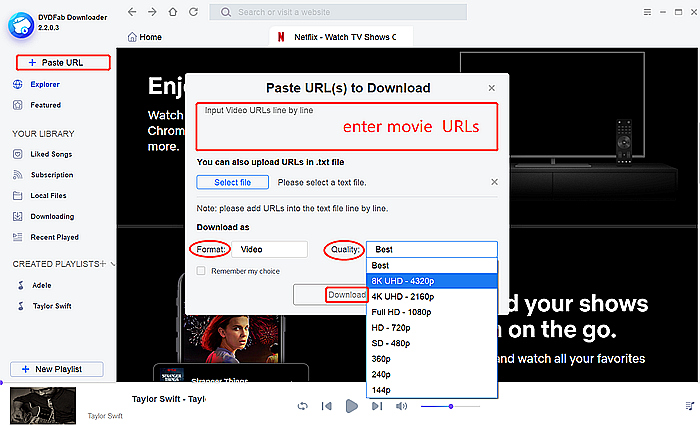Click the Paste URL button in sidebar
700x425 pixels.
pyautogui.click(x=61, y=63)
